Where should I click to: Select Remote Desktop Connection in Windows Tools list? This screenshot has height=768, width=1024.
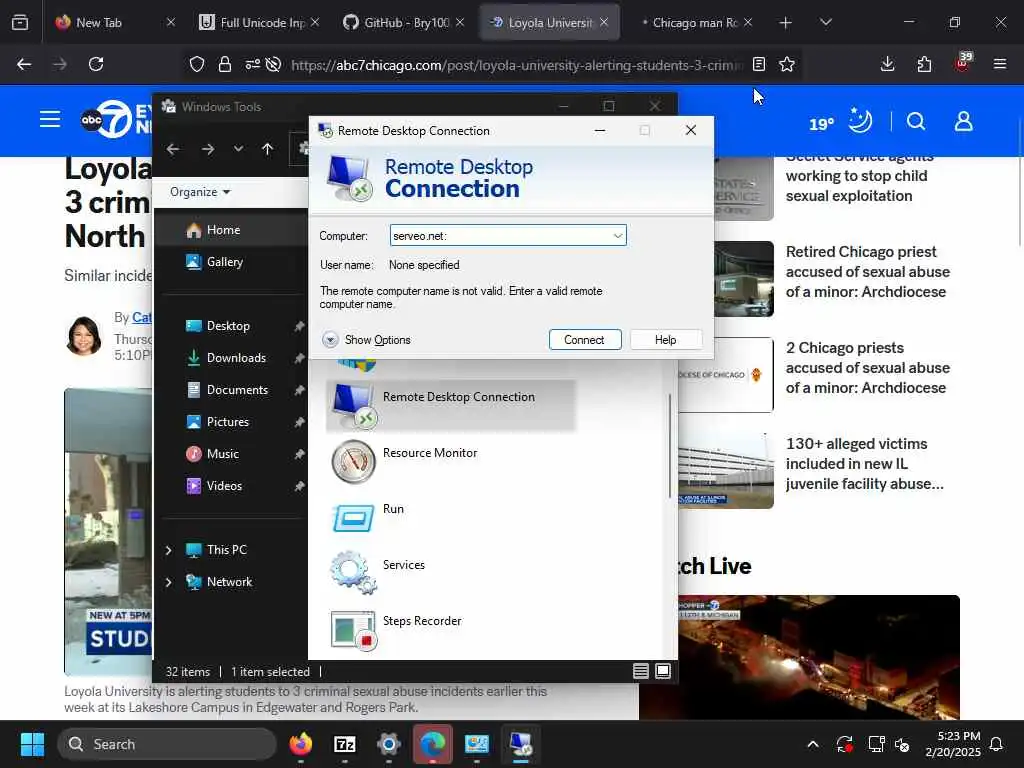click(451, 406)
